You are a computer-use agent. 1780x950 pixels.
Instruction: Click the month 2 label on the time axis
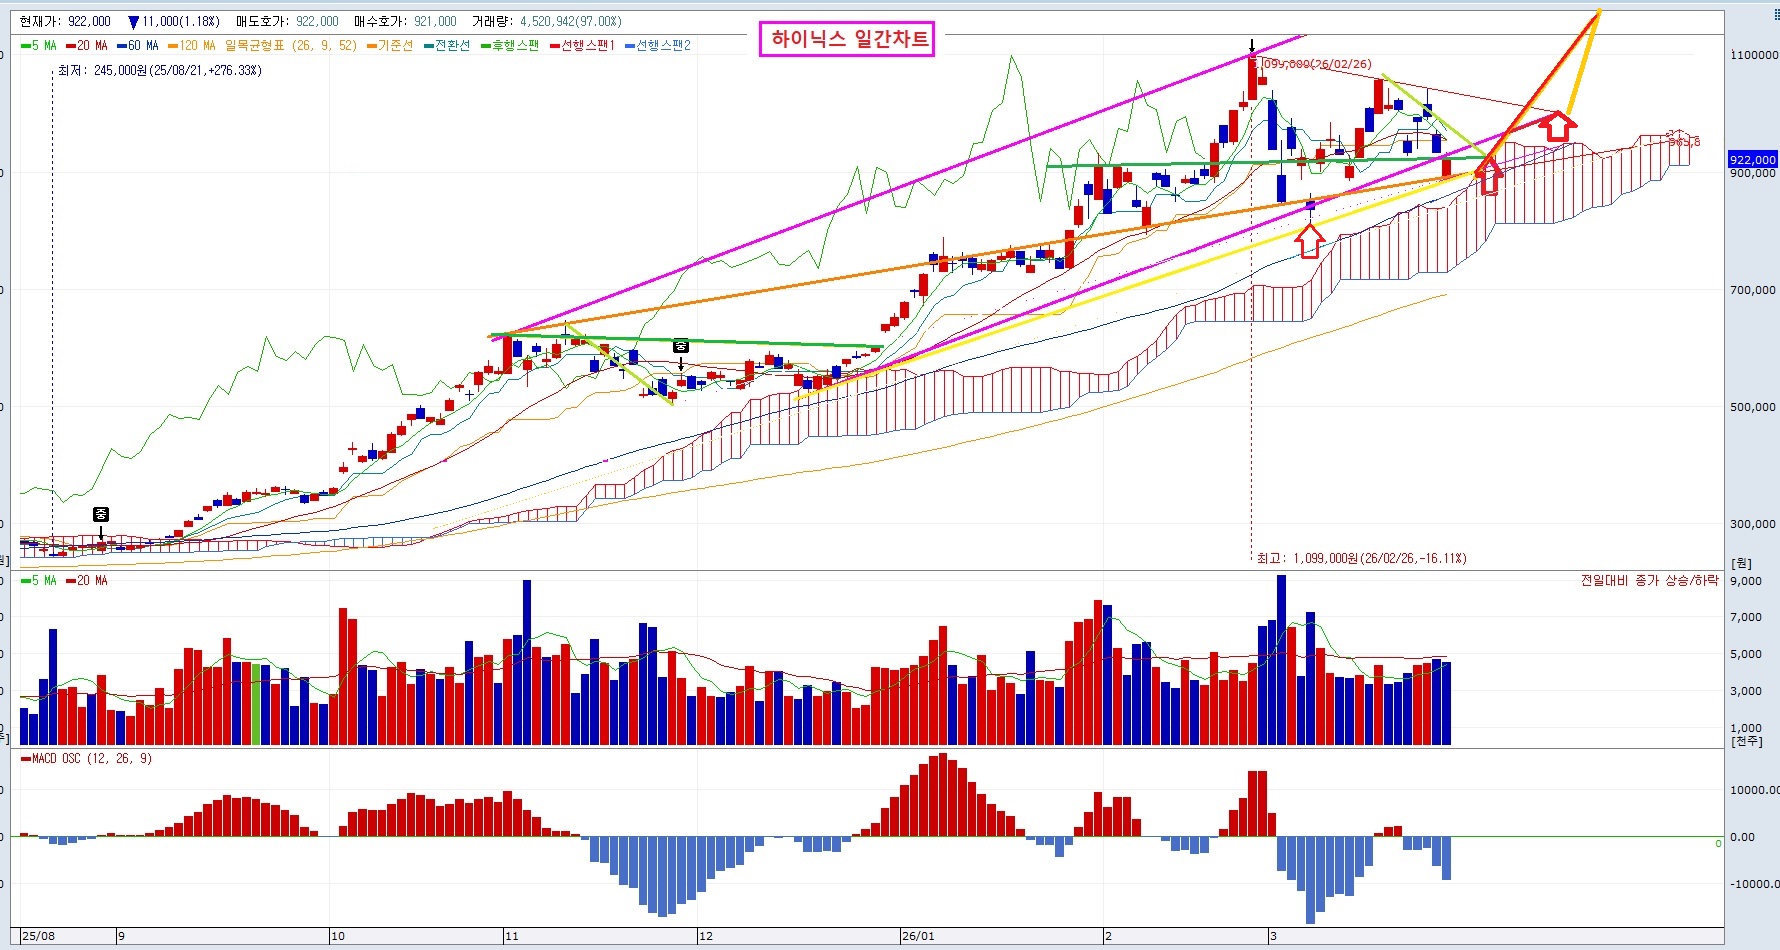coord(1108,936)
